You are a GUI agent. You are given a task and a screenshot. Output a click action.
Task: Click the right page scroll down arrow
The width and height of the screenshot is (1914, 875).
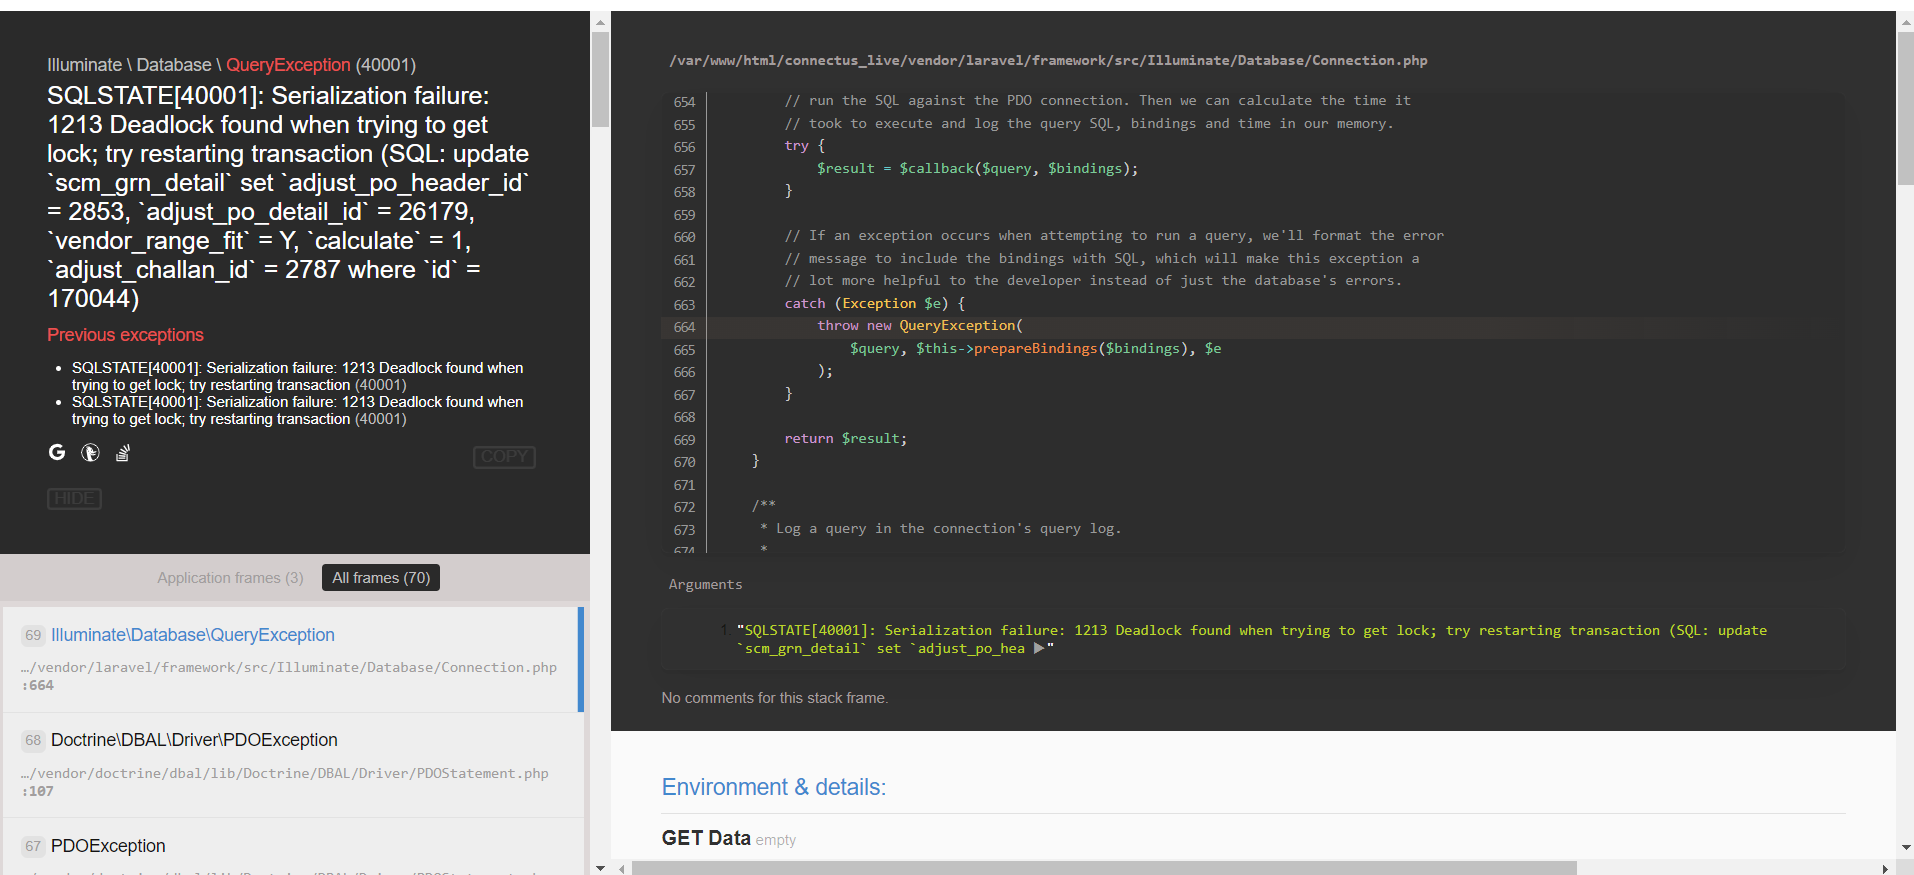click(x=1905, y=847)
